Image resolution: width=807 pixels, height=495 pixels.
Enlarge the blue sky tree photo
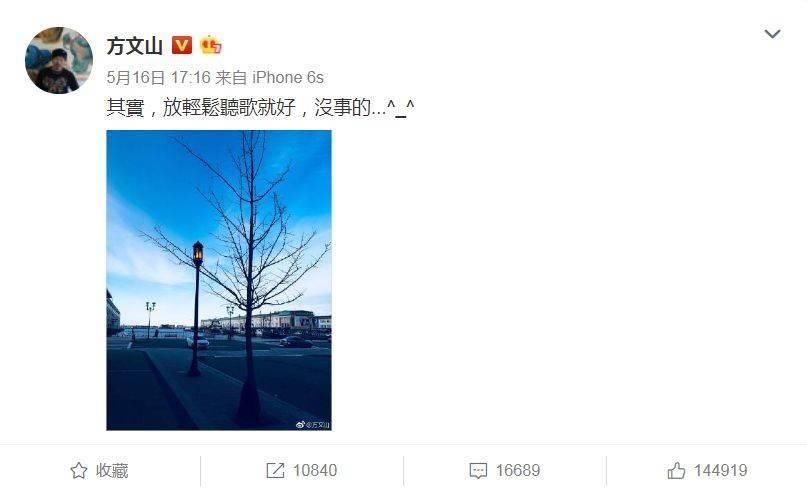point(219,280)
